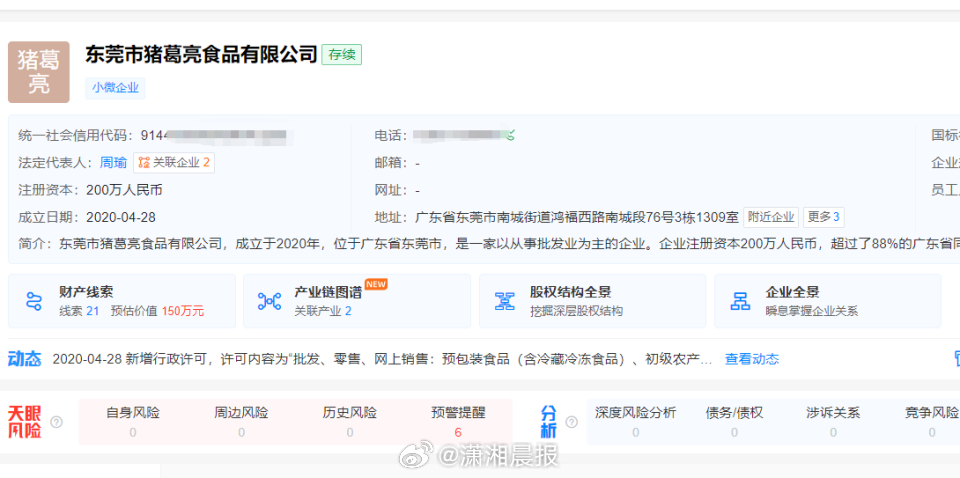Open 深度风险分析 tab
960x478 pixels.
[636, 422]
